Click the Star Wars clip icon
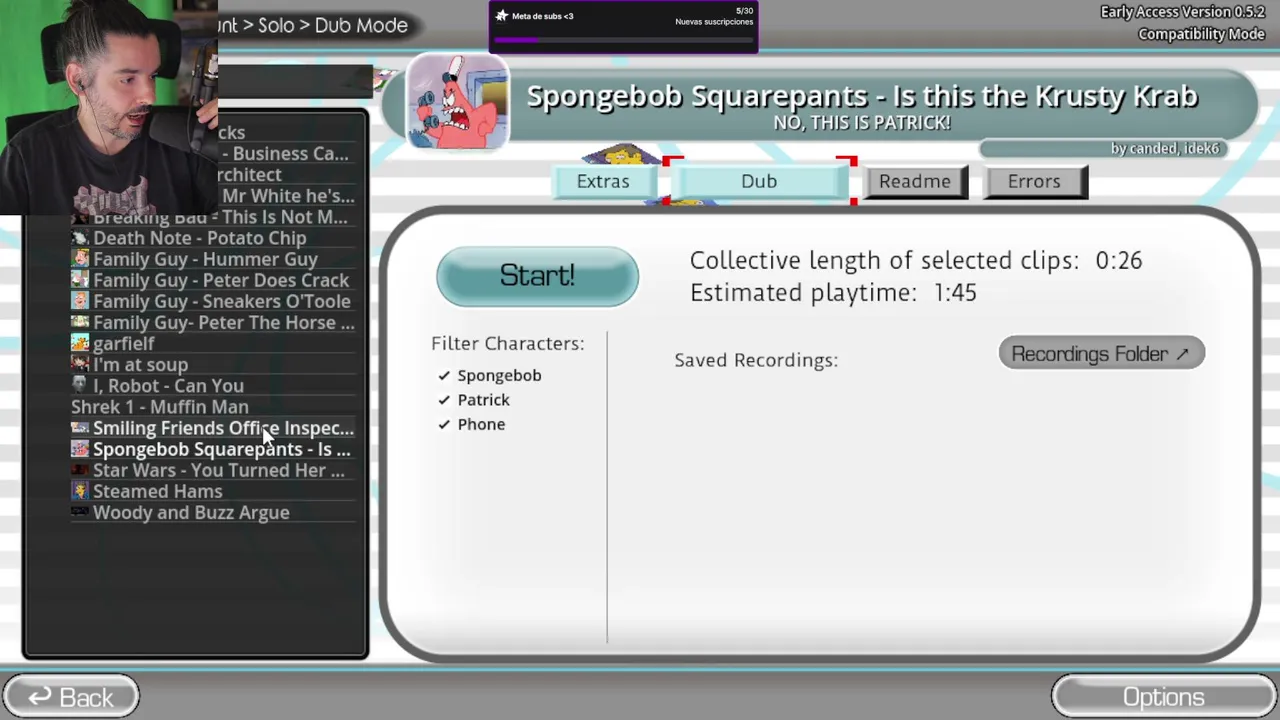This screenshot has width=1280, height=720. [x=80, y=470]
